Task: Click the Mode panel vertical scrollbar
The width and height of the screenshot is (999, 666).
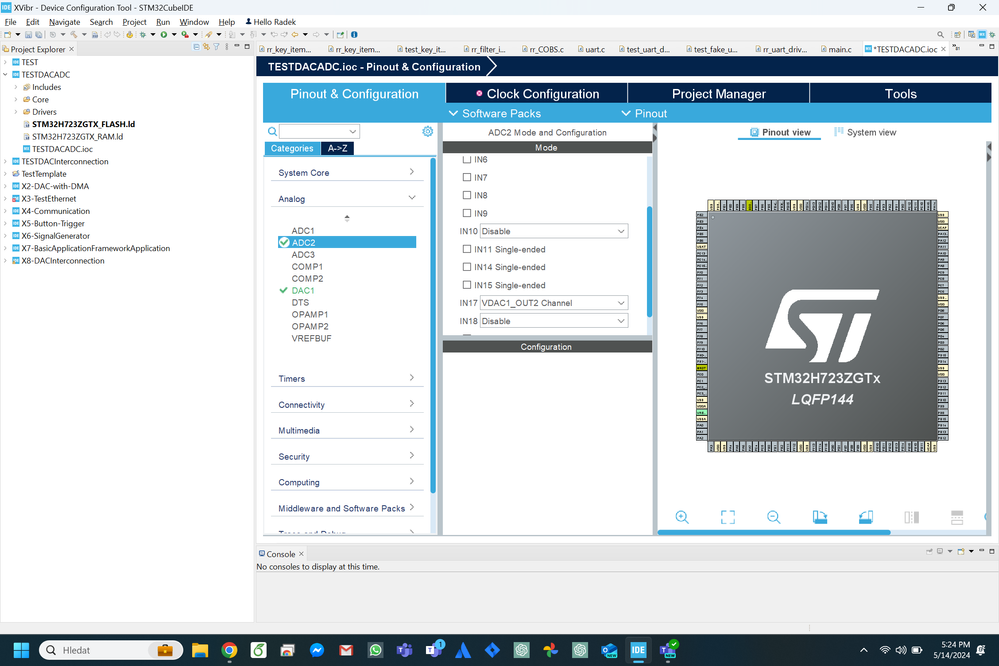Action: coord(649,261)
